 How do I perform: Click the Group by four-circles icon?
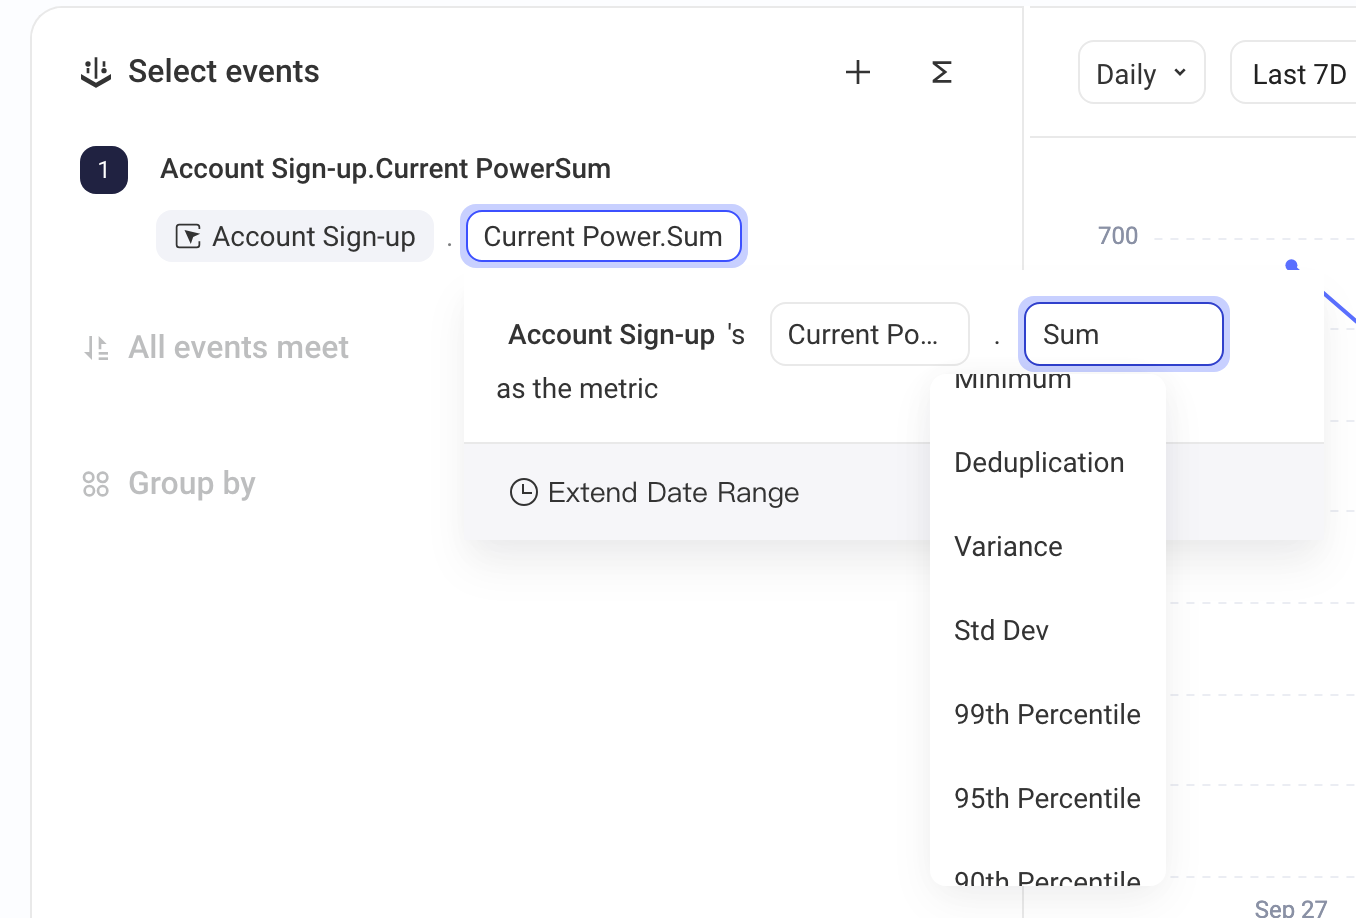pyautogui.click(x=96, y=484)
